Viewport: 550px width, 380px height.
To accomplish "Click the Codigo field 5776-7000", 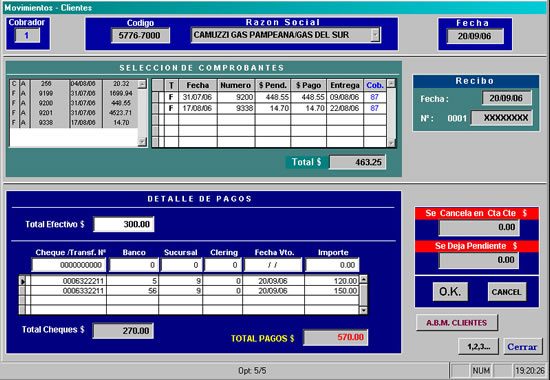I will (140, 35).
